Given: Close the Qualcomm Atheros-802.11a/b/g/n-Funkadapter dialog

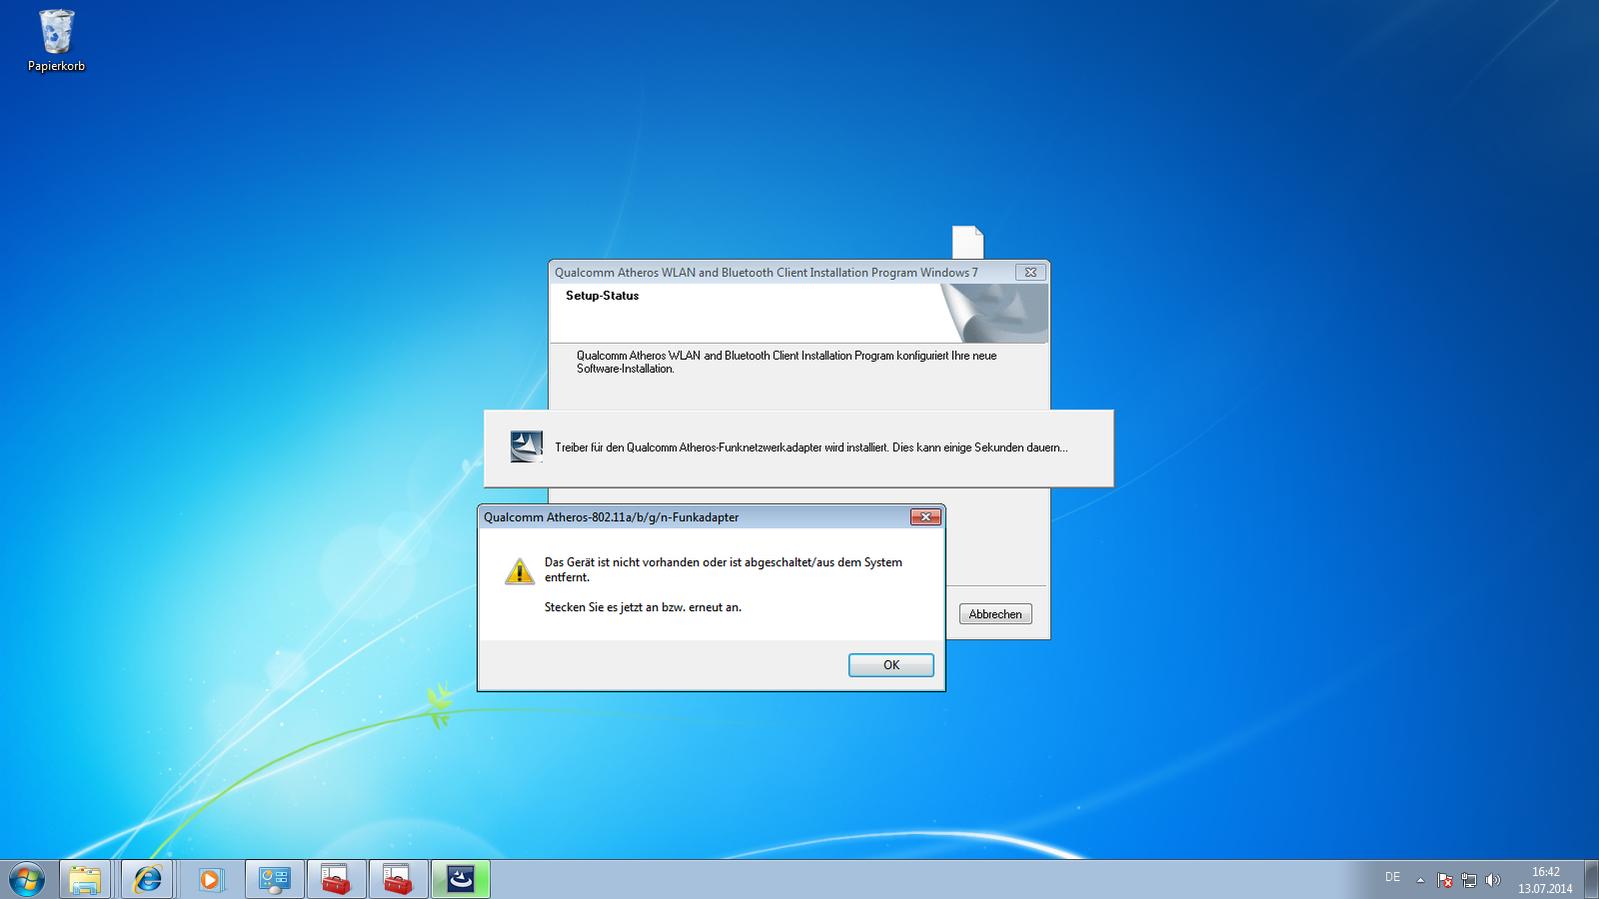Looking at the screenshot, I should (925, 517).
